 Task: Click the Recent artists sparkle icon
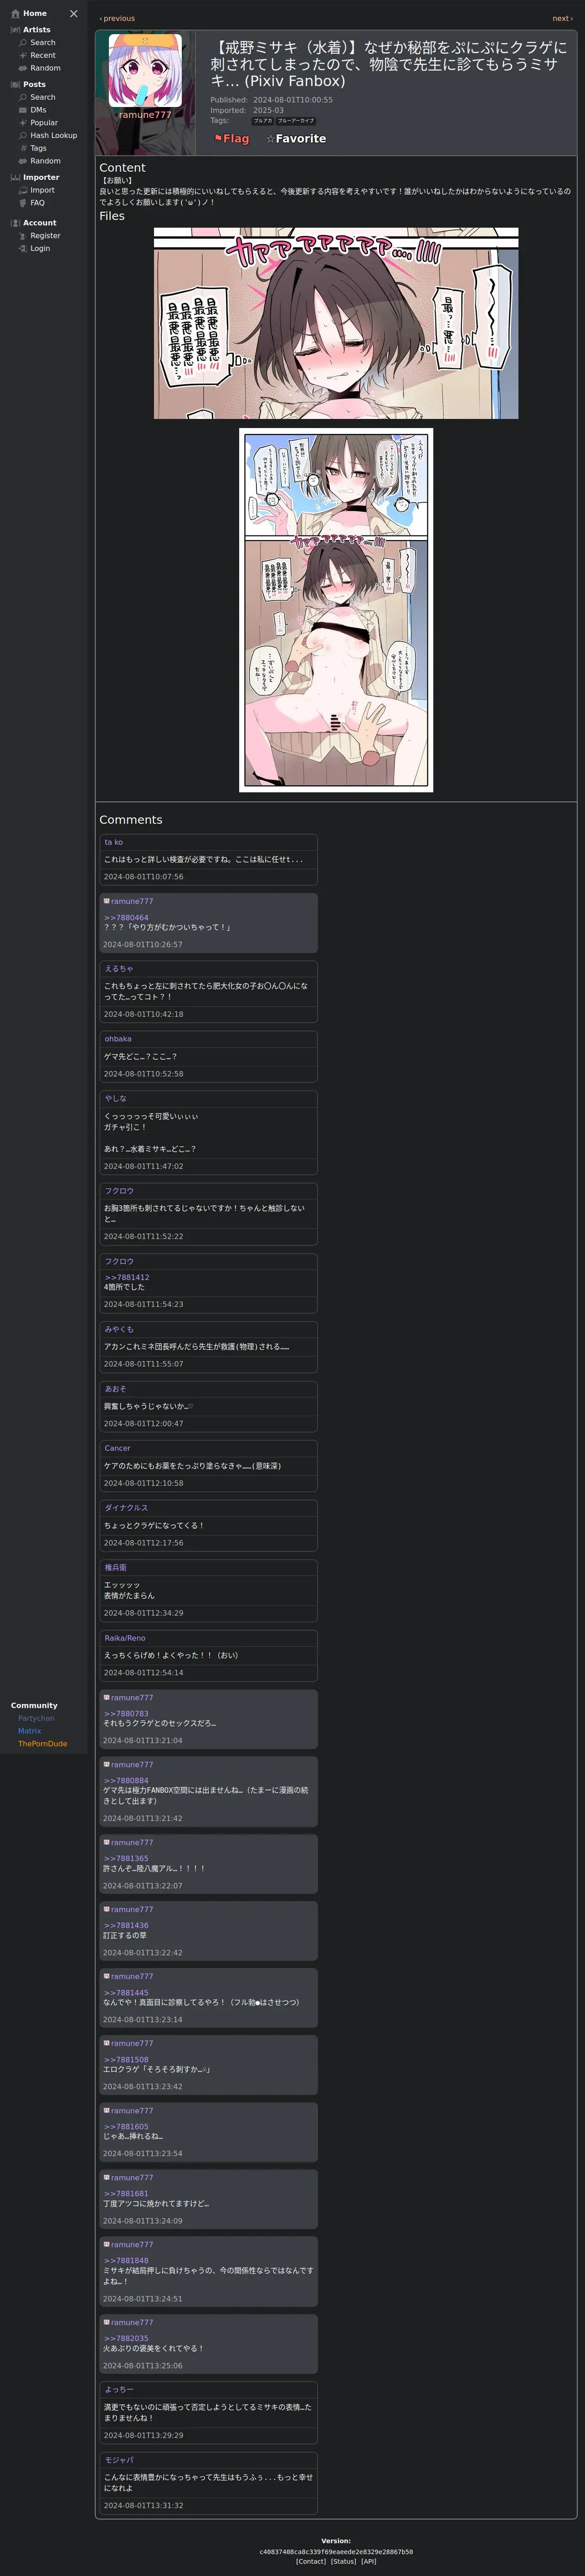click(23, 56)
